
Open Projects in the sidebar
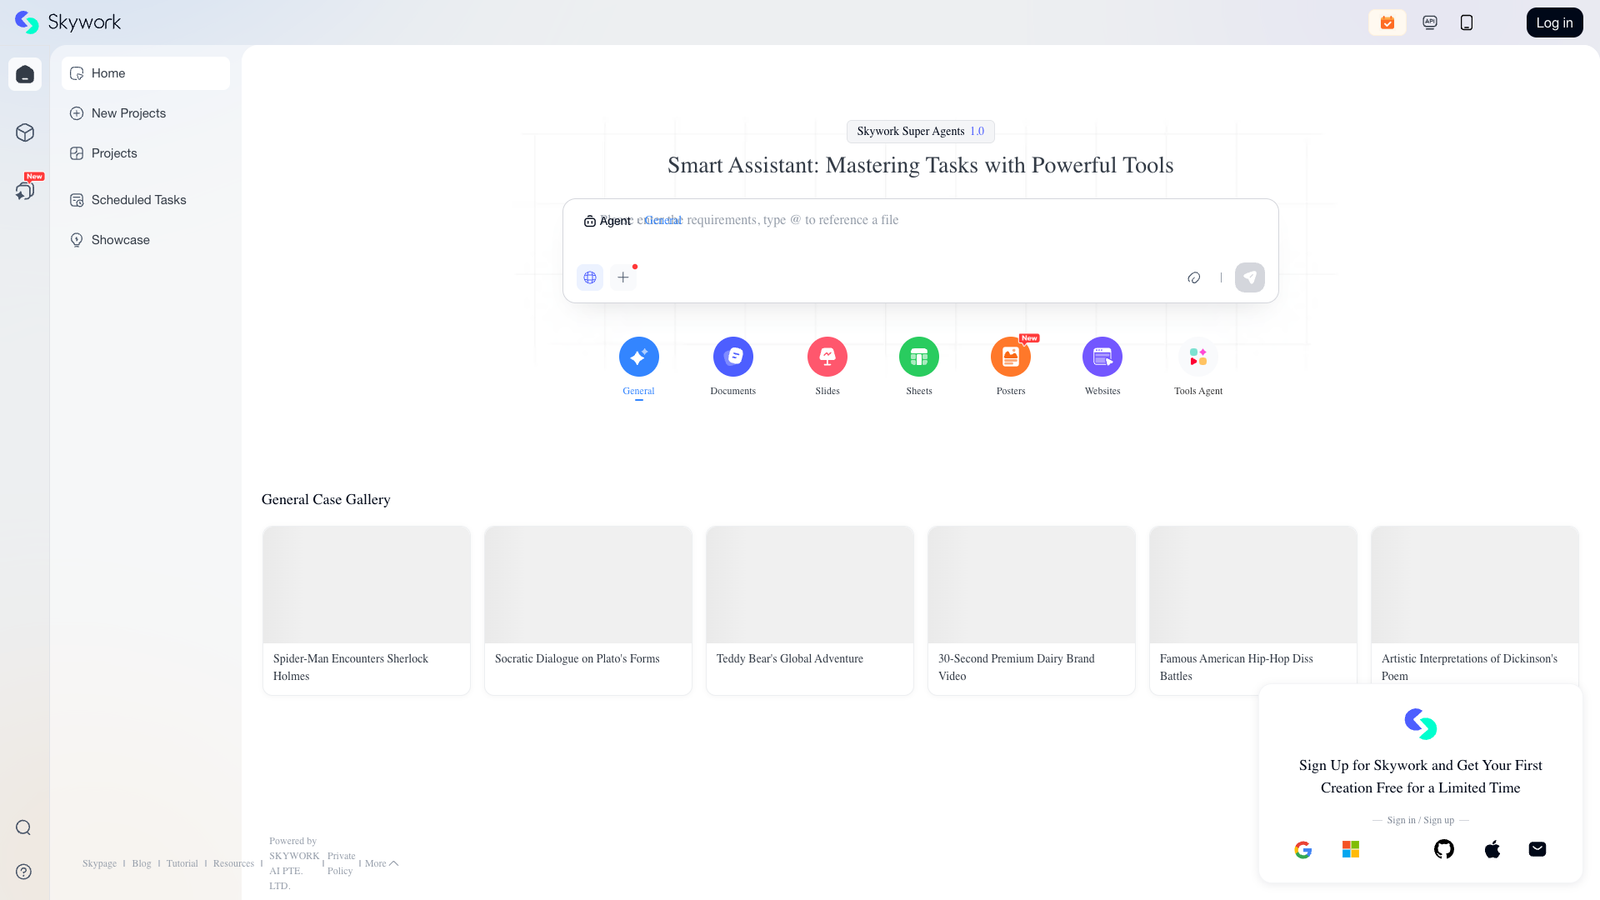146,153
